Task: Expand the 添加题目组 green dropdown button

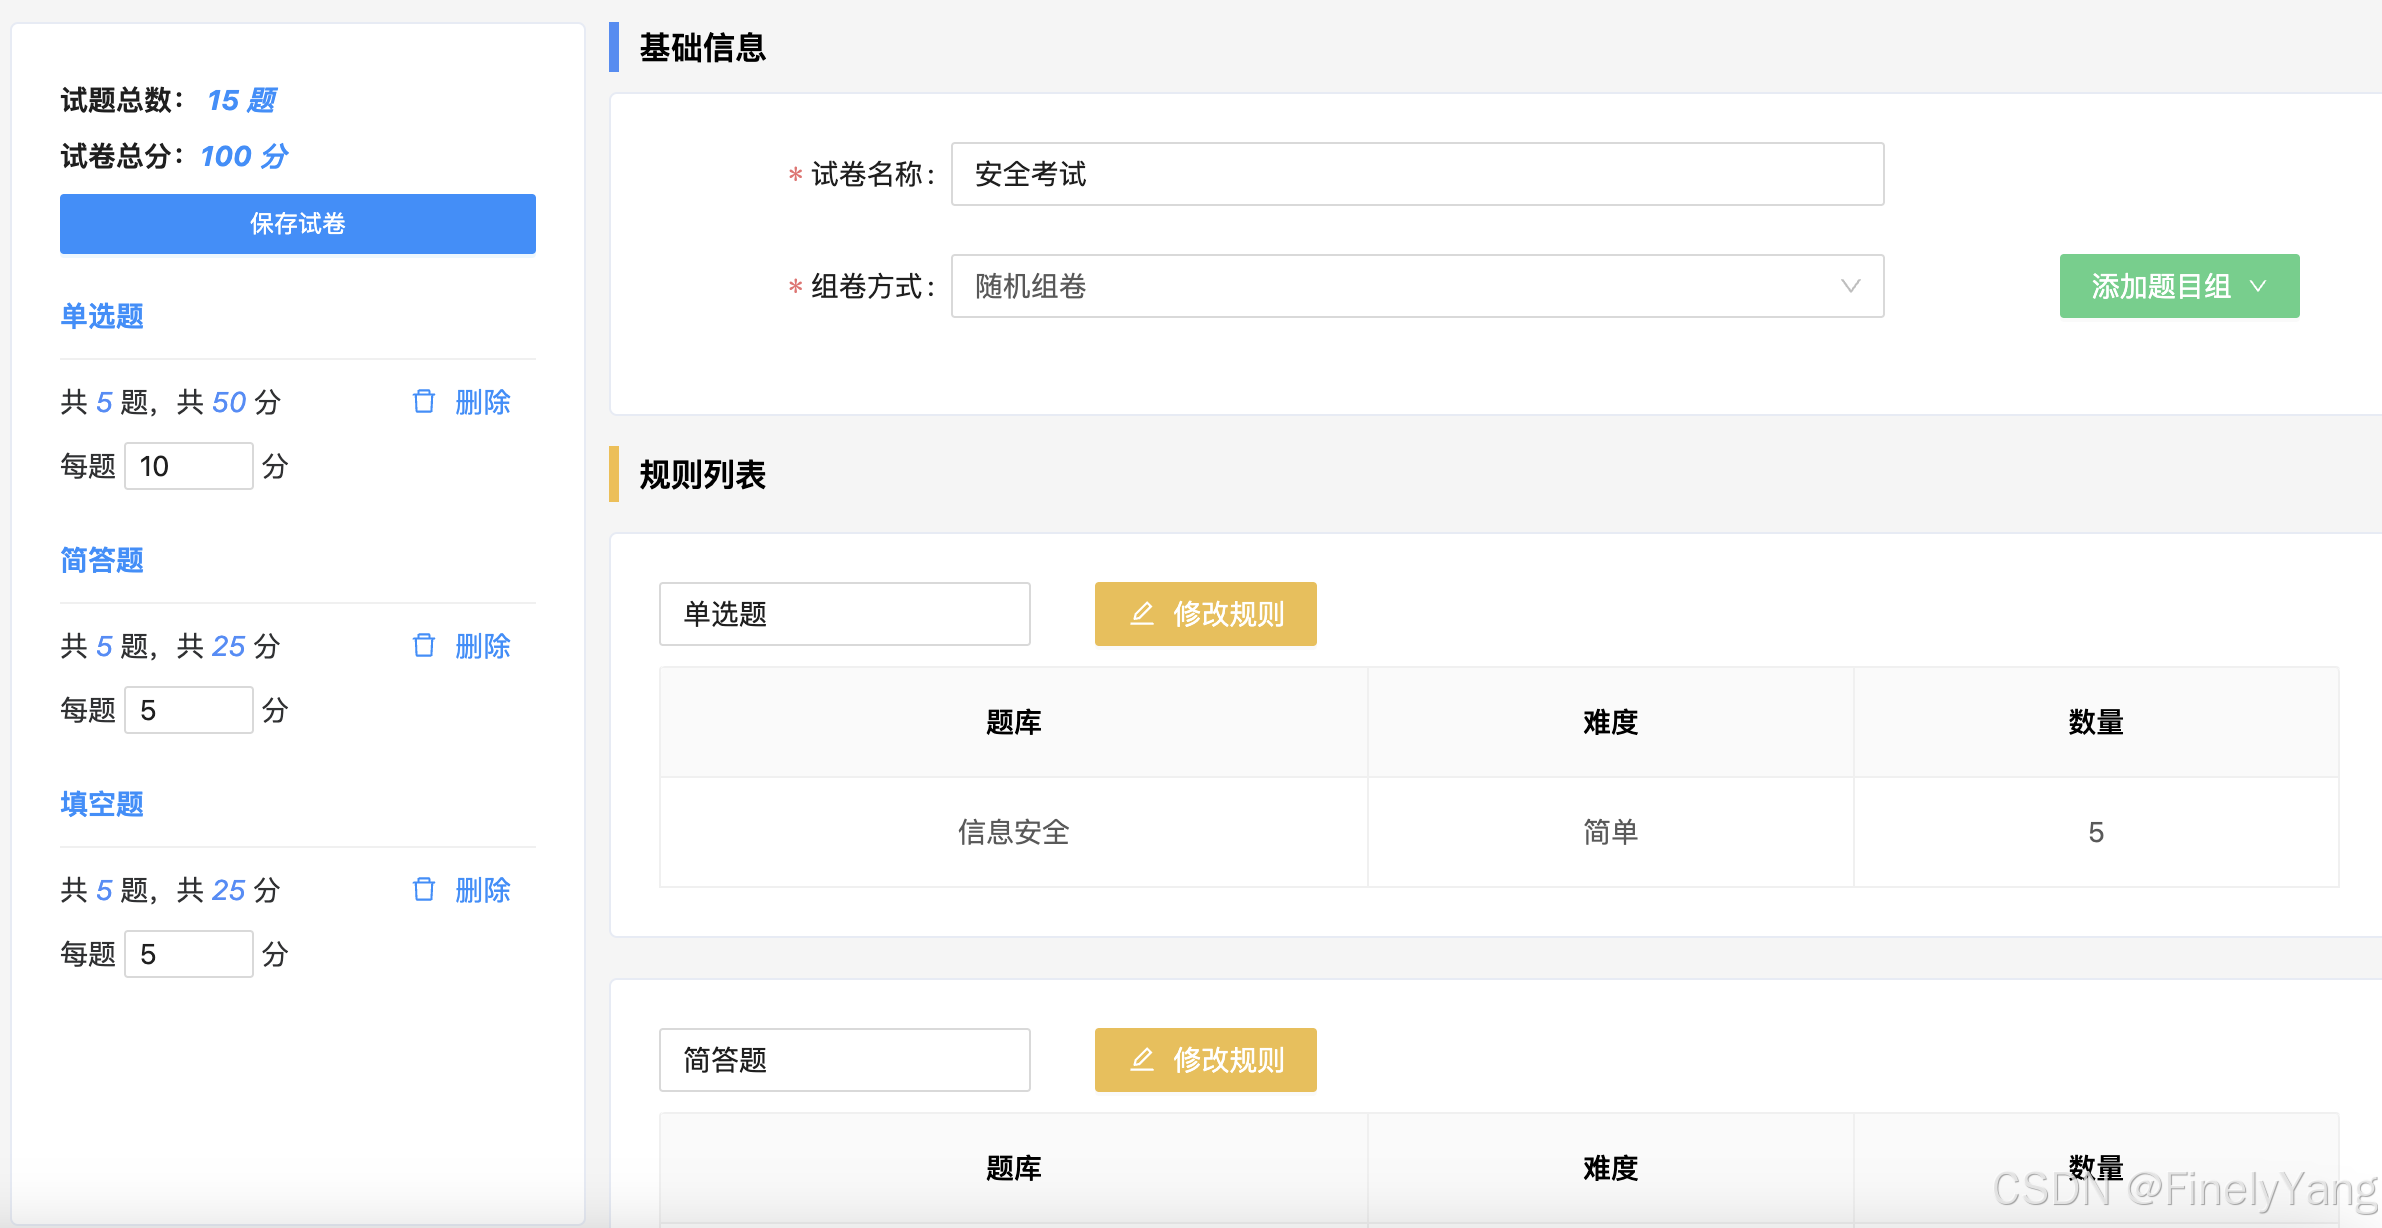Action: [2178, 286]
